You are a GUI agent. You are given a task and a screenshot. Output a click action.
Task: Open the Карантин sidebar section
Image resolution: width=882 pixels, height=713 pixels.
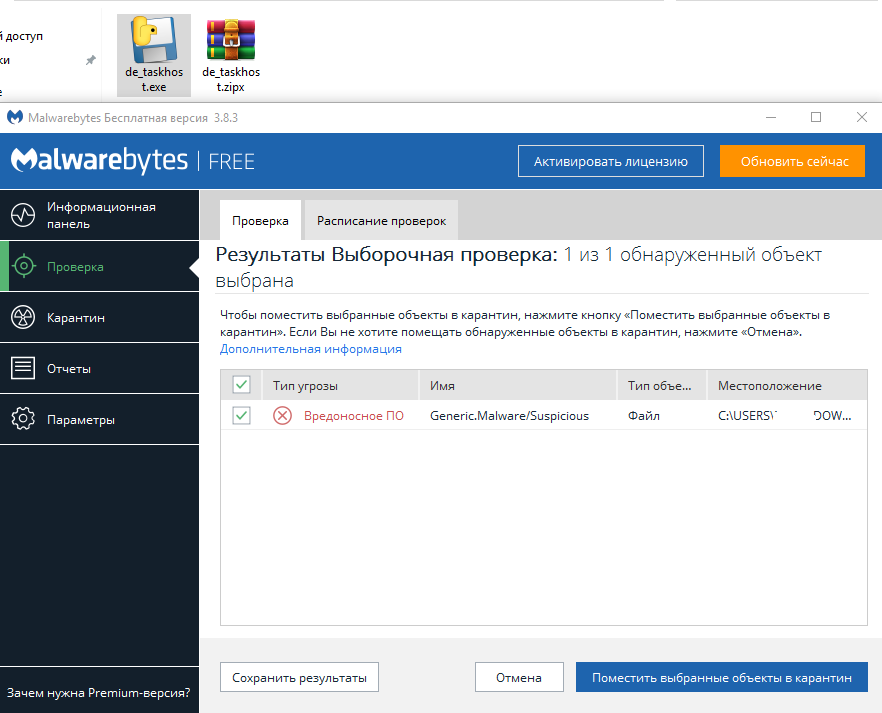click(x=100, y=317)
